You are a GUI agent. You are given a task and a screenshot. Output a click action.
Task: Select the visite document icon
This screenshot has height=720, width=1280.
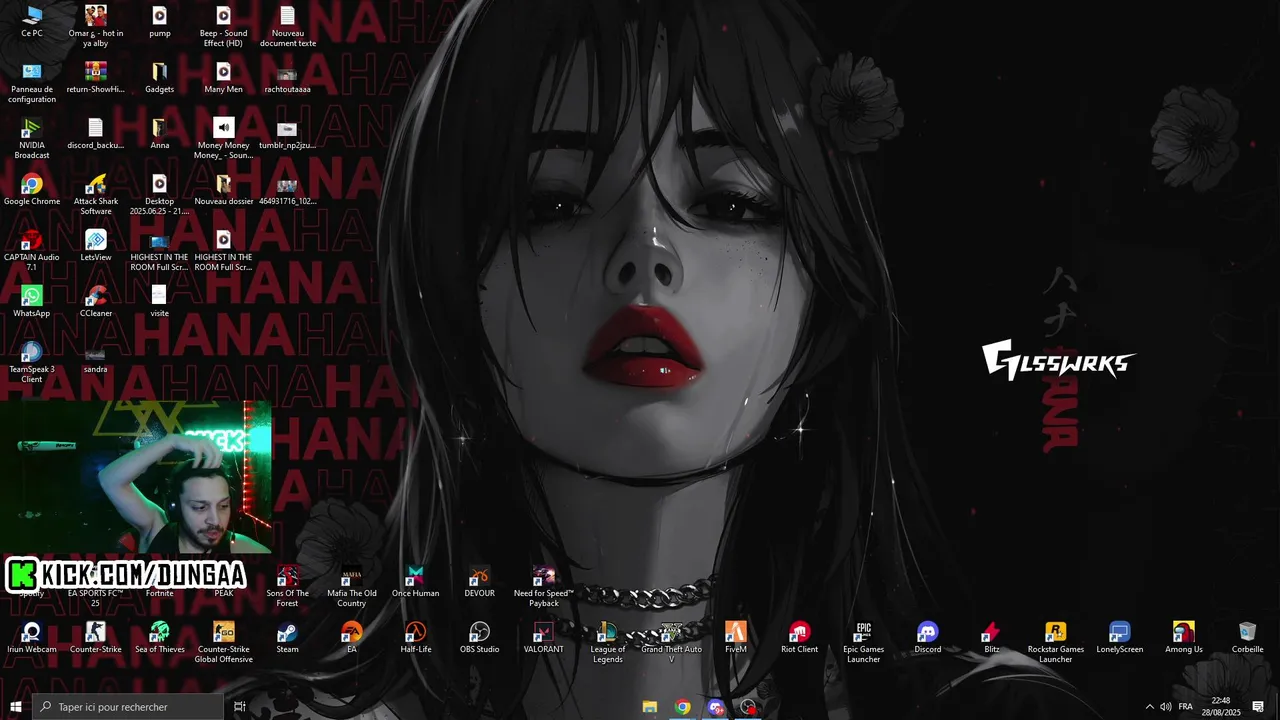coord(160,301)
